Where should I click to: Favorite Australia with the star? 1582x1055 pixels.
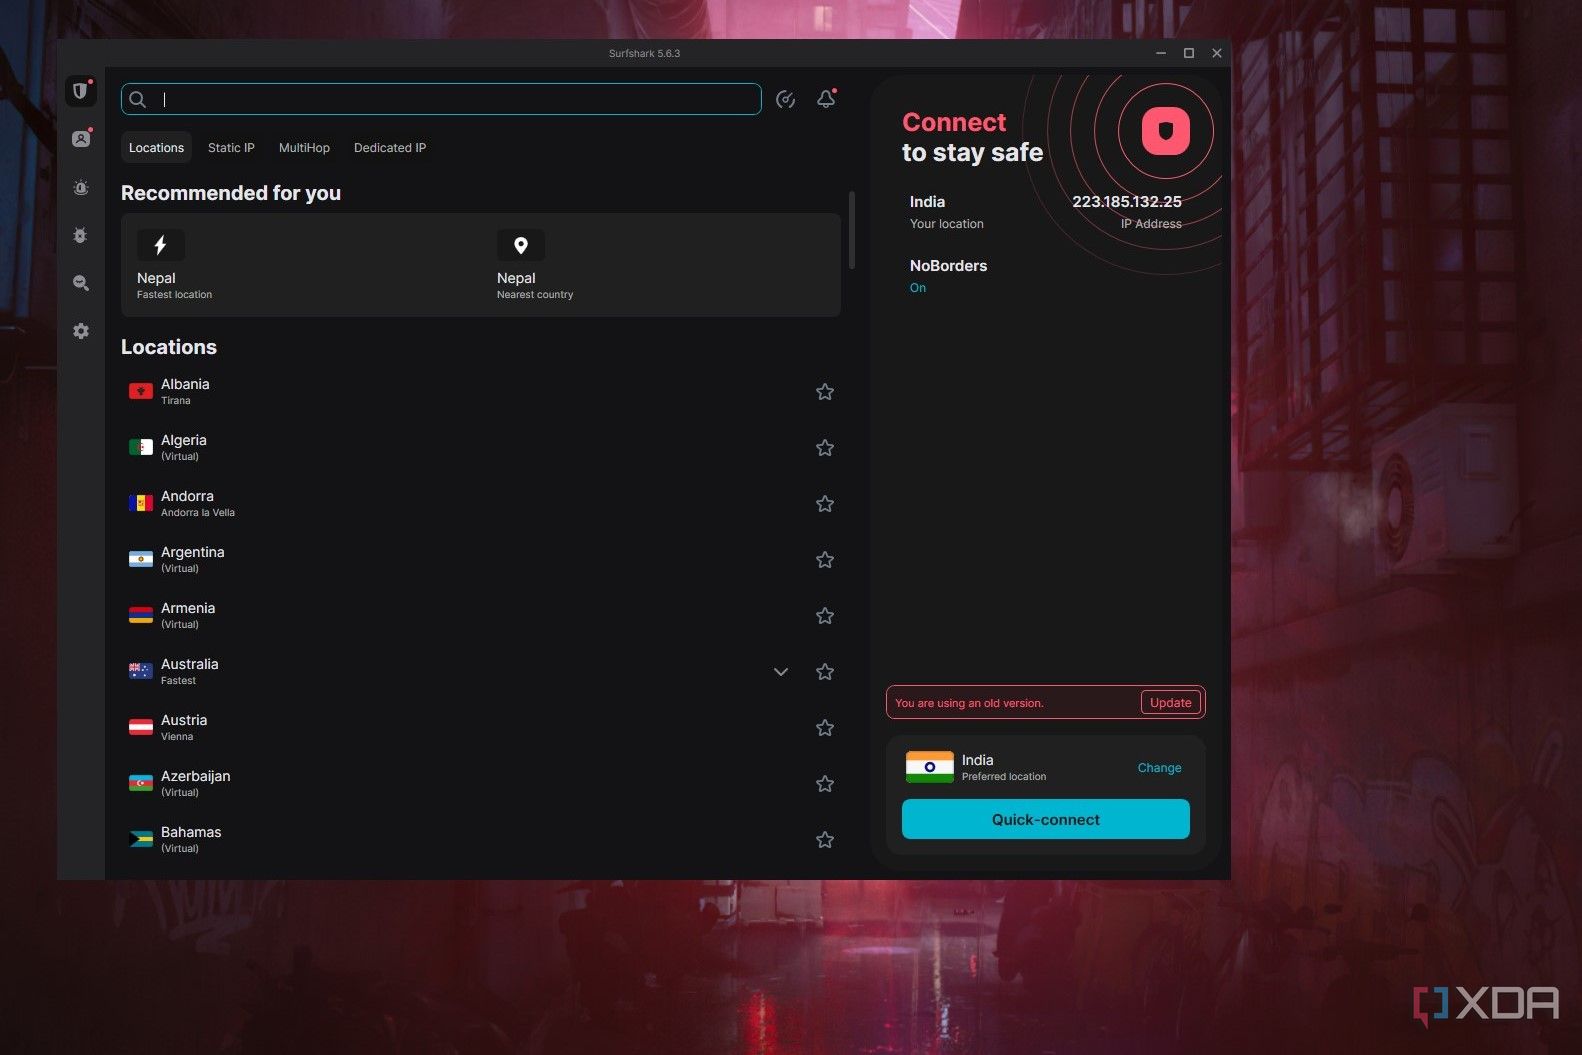pyautogui.click(x=825, y=672)
